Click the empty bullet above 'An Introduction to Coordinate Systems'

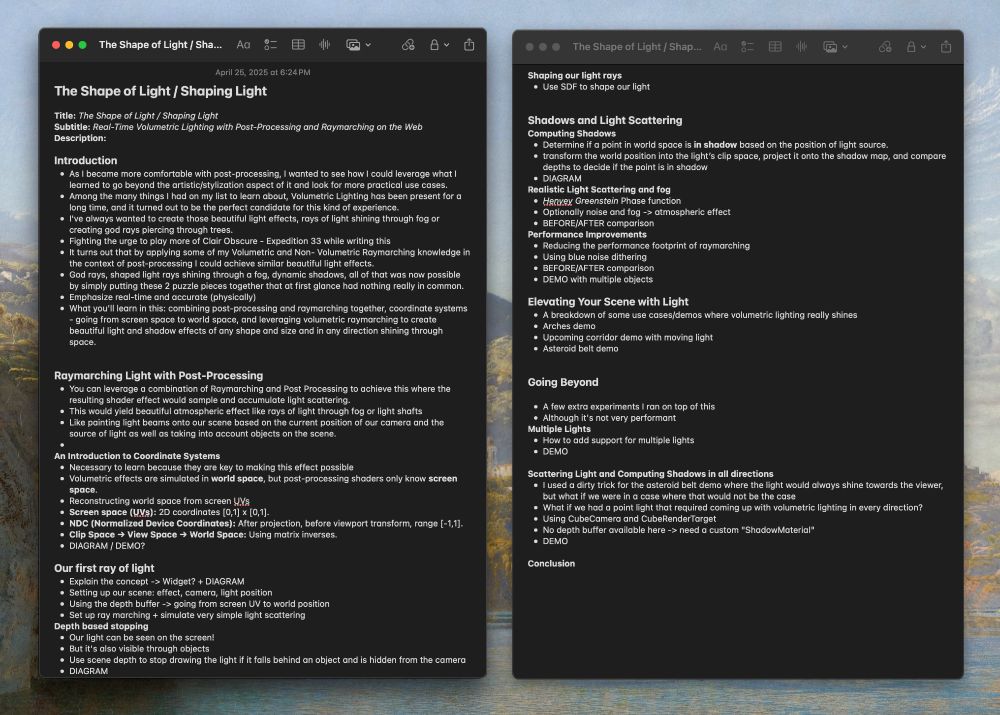click(62, 445)
